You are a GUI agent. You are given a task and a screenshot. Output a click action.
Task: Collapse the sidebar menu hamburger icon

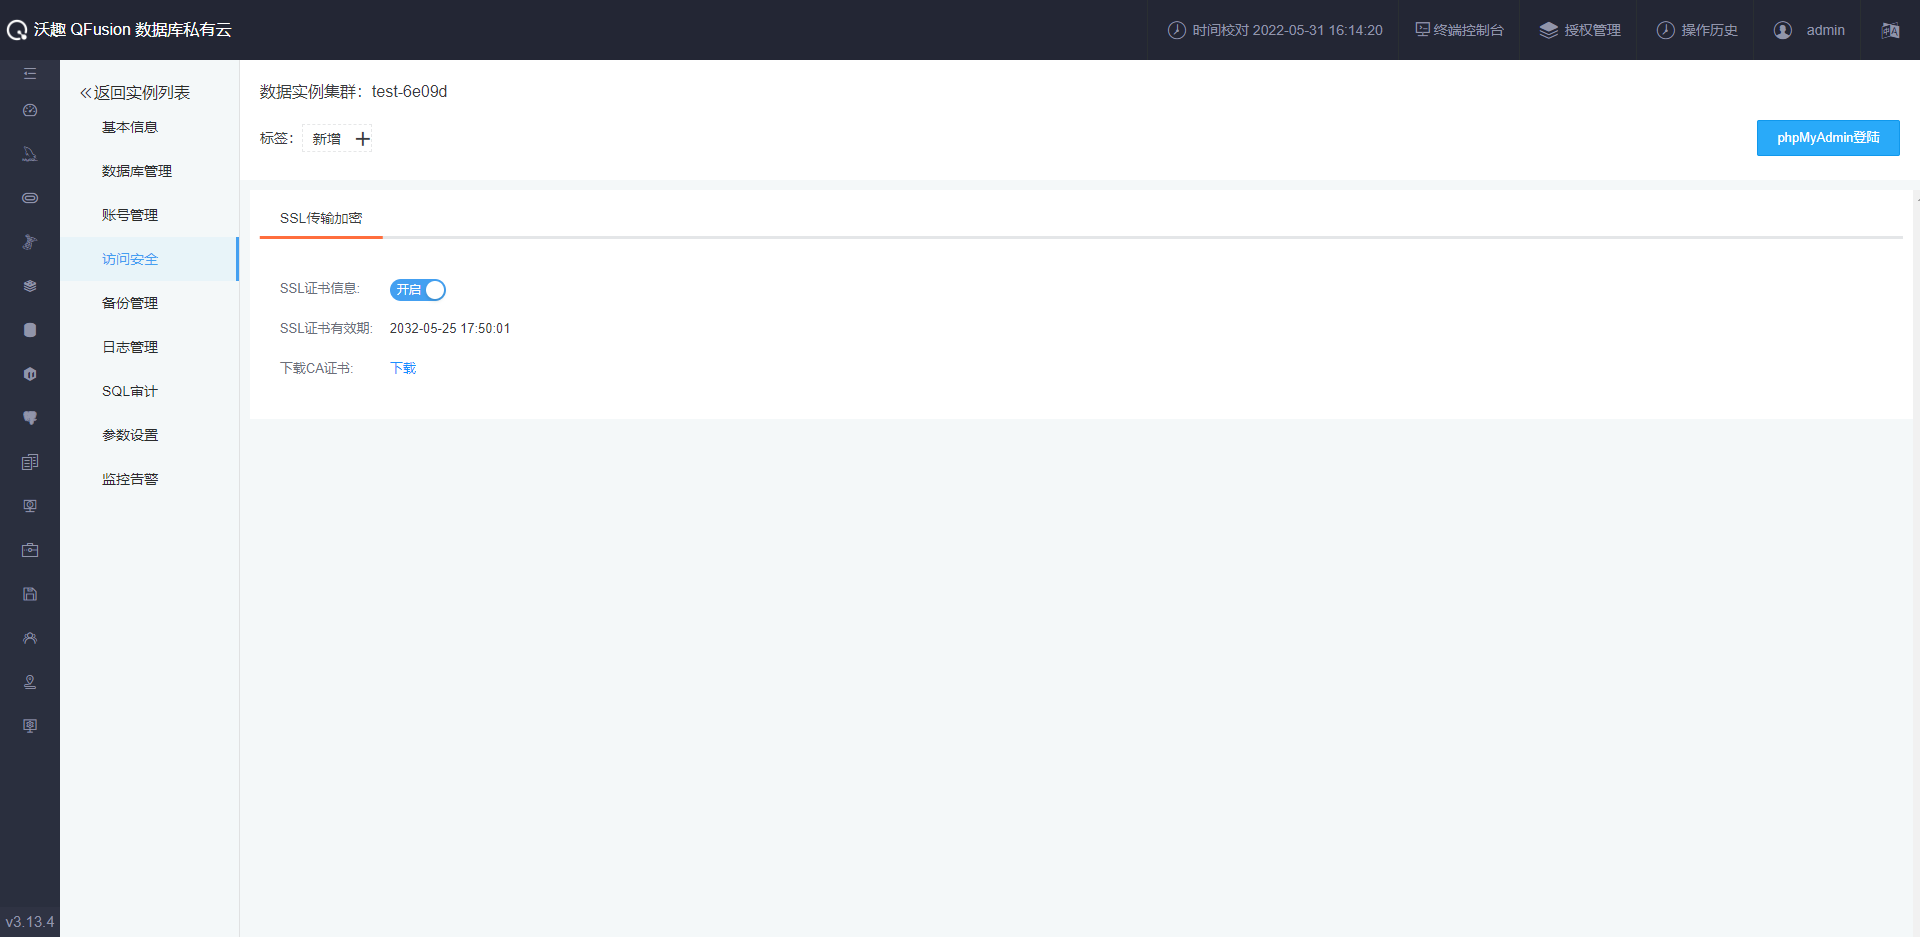pos(30,74)
